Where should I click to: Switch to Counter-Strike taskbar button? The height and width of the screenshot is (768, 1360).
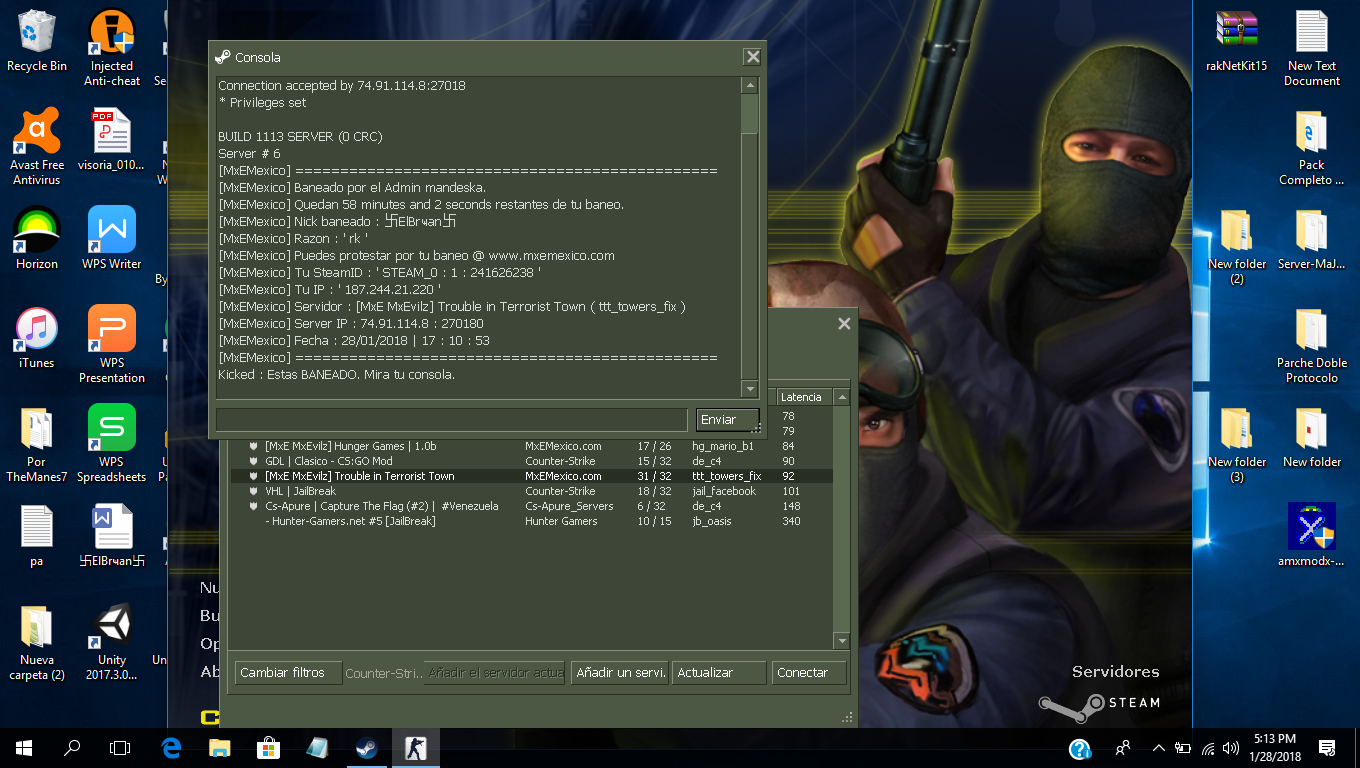tap(415, 748)
